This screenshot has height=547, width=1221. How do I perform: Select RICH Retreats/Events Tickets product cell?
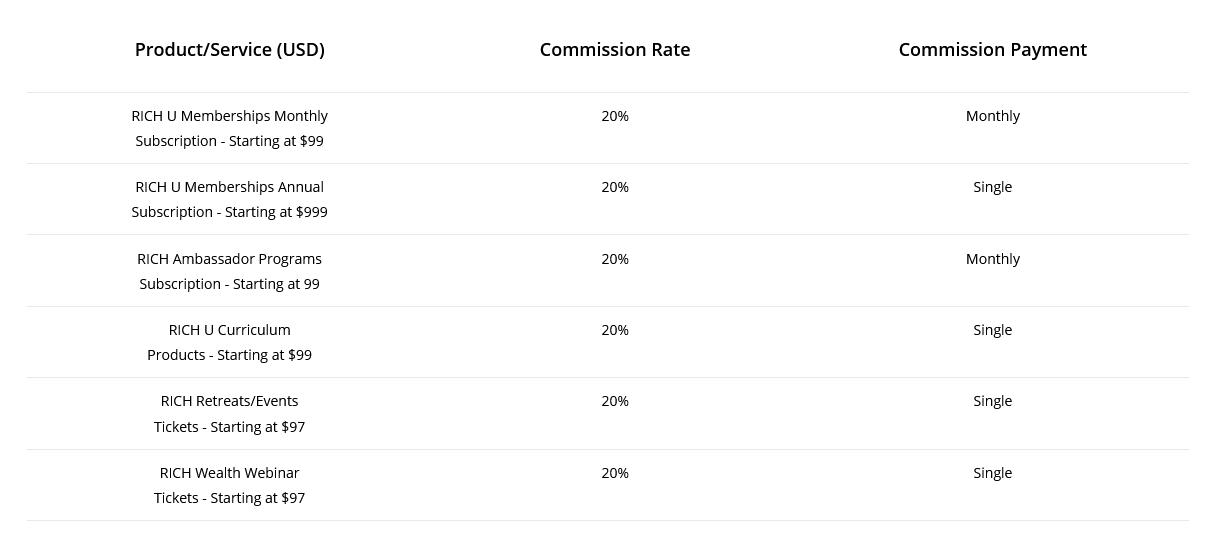point(229,413)
